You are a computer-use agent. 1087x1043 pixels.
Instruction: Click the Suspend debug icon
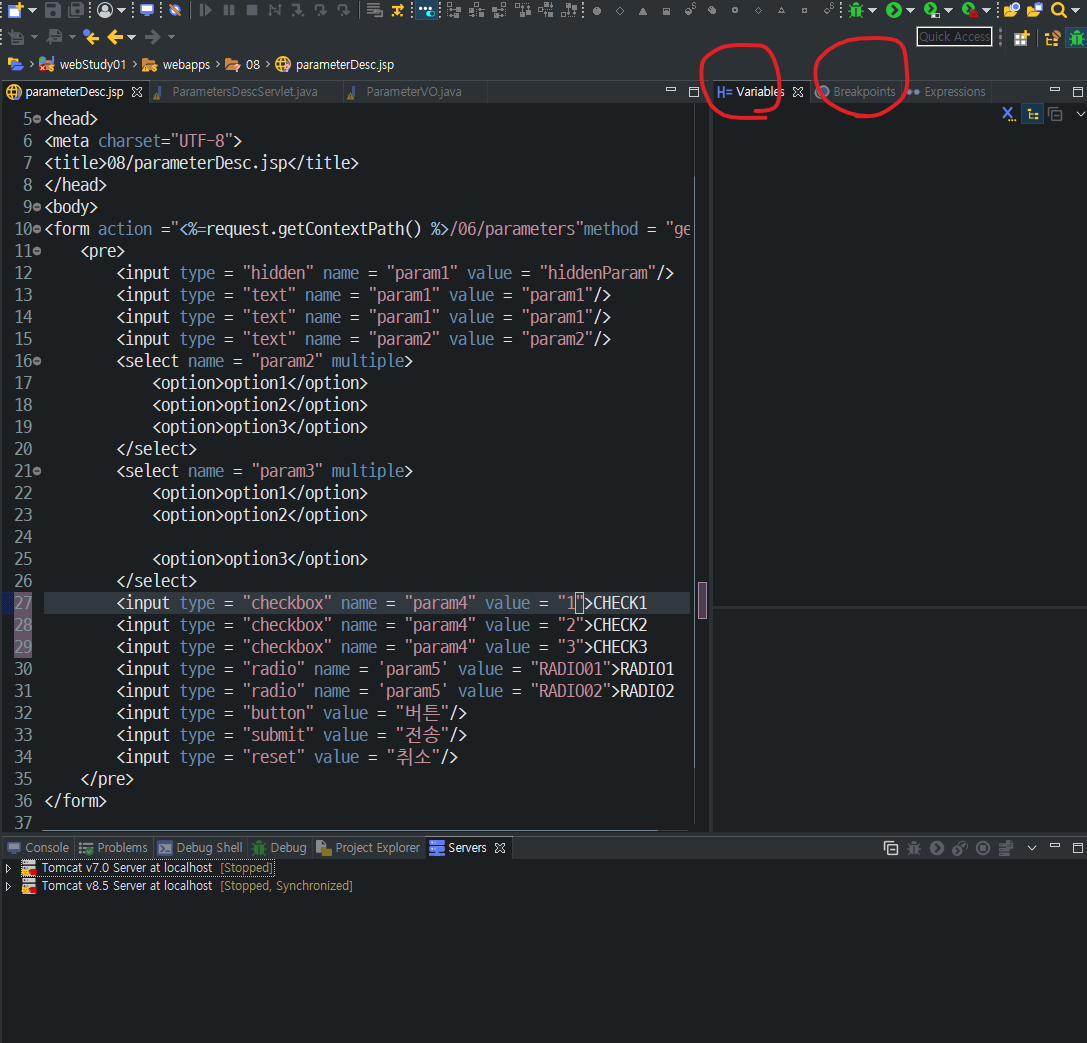tap(229, 10)
